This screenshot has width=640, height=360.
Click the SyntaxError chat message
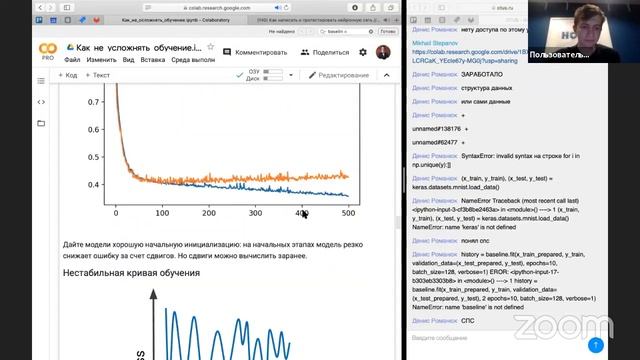(496, 160)
